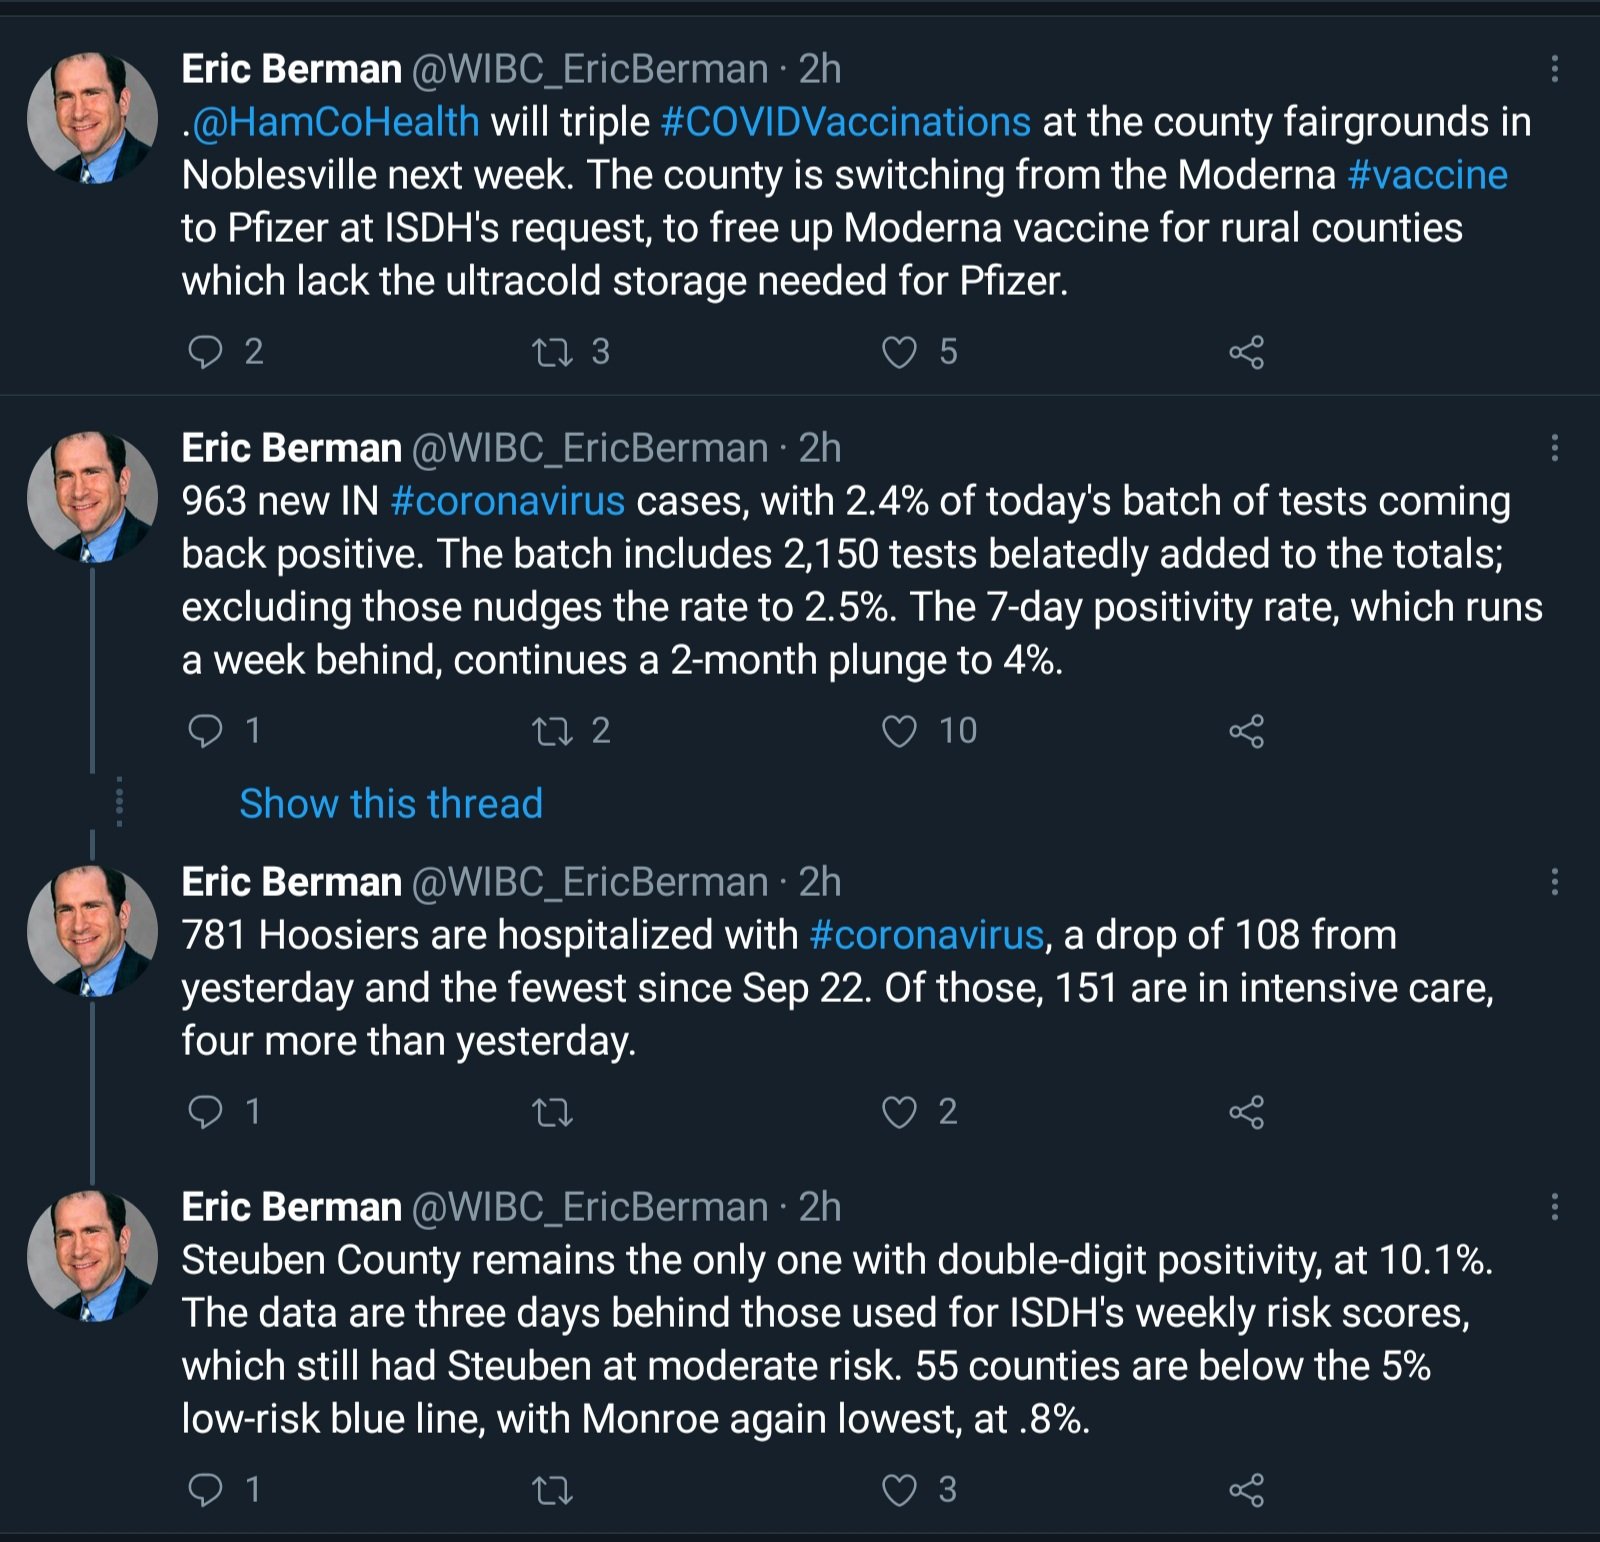
Task: Show this thread
Action: pyautogui.click(x=391, y=804)
